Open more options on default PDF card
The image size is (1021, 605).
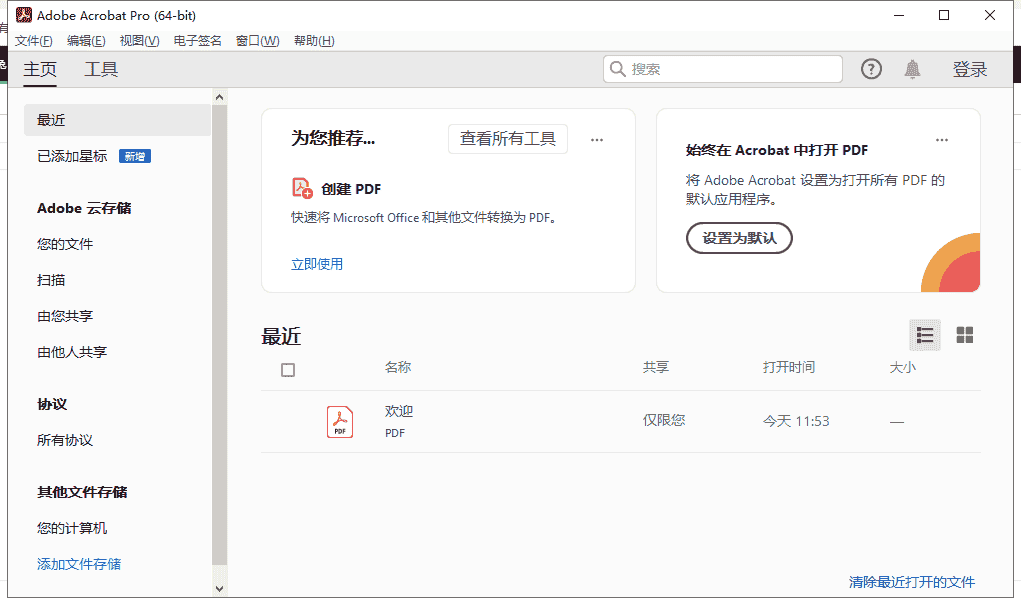point(941,140)
